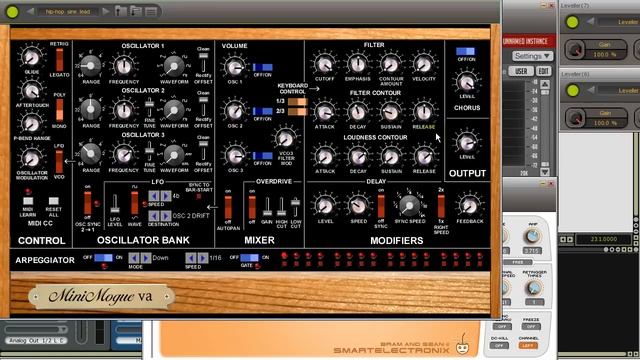
Task: Toggle the Autopan on/off switch
Action: click(x=228, y=207)
